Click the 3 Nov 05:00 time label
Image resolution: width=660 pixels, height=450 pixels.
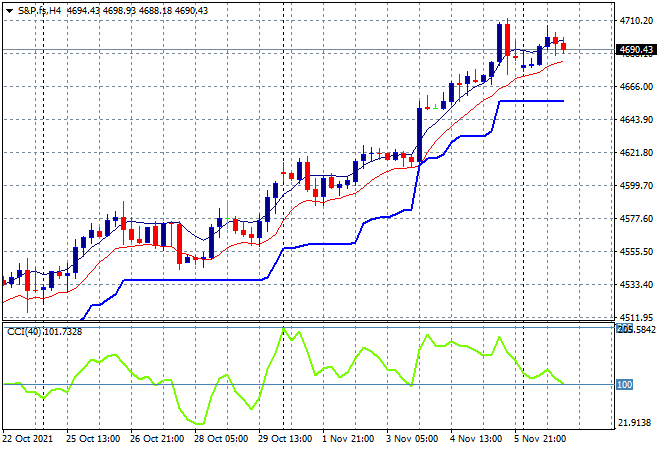click(x=412, y=439)
